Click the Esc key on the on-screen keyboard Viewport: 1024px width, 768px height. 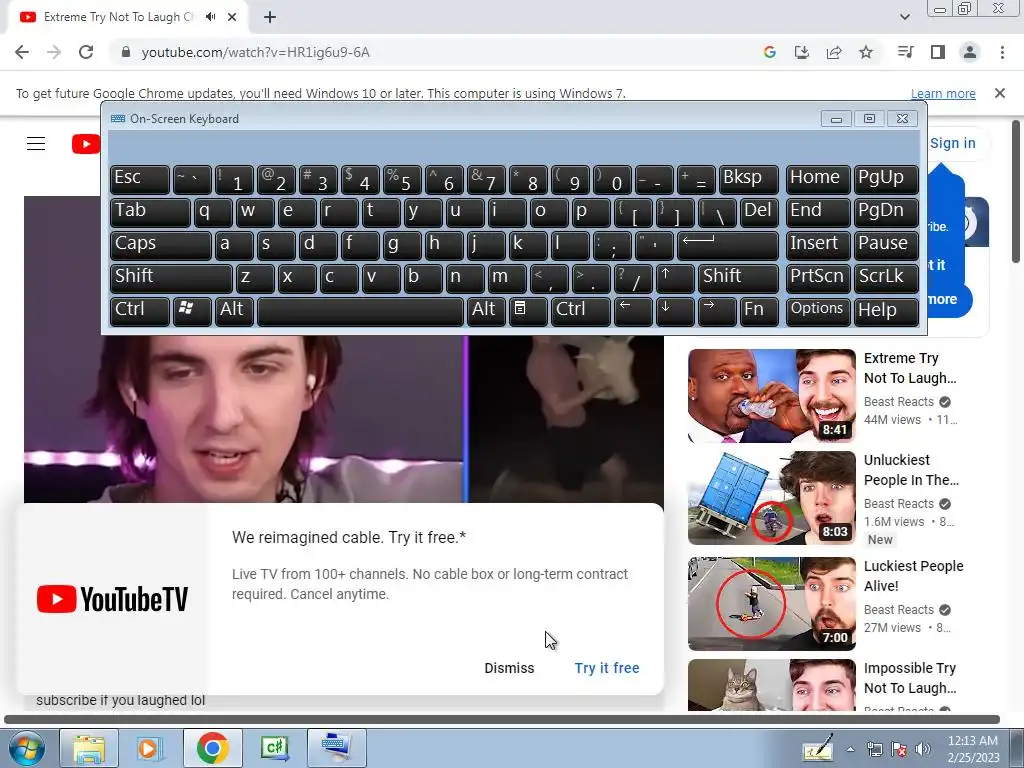click(x=140, y=180)
